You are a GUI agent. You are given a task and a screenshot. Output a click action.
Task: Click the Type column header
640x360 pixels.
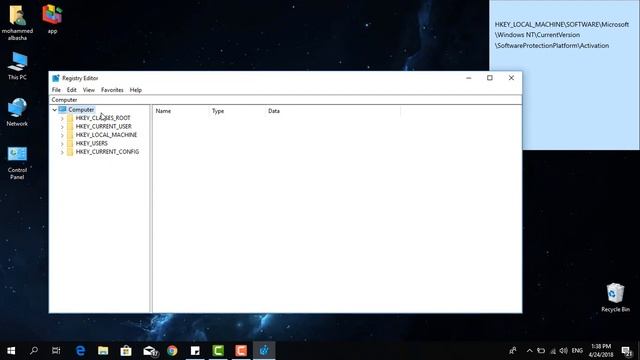pos(237,111)
